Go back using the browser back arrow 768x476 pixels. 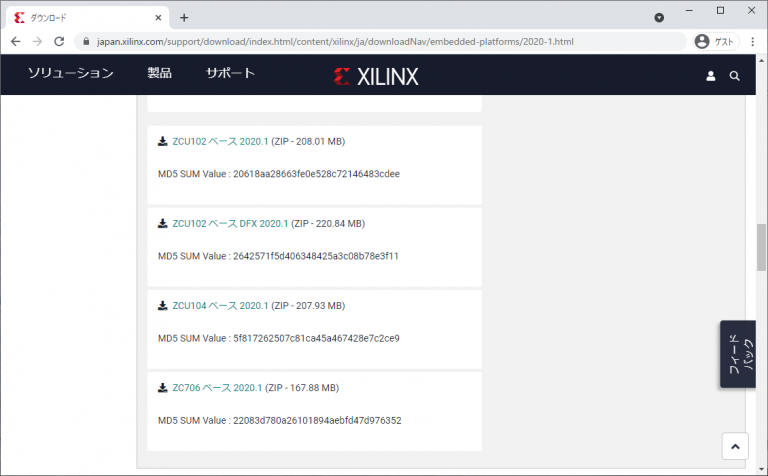[15, 42]
